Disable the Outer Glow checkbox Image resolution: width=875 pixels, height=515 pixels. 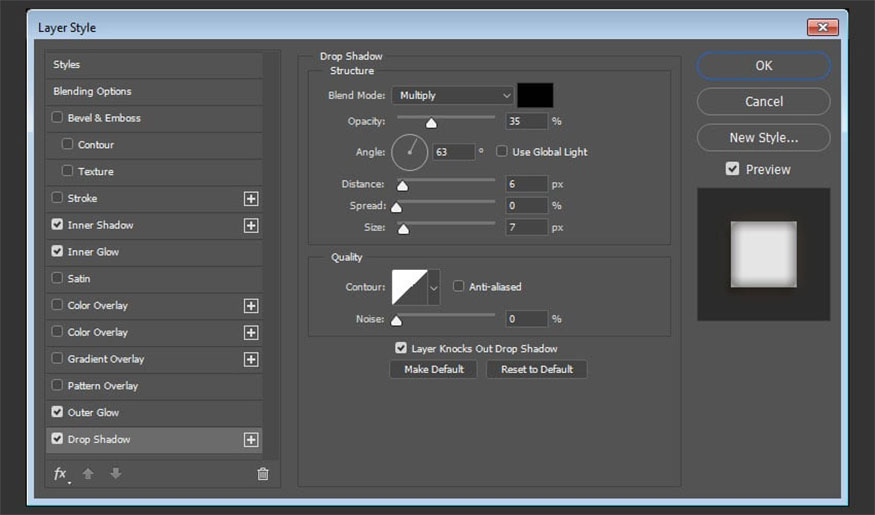point(57,412)
